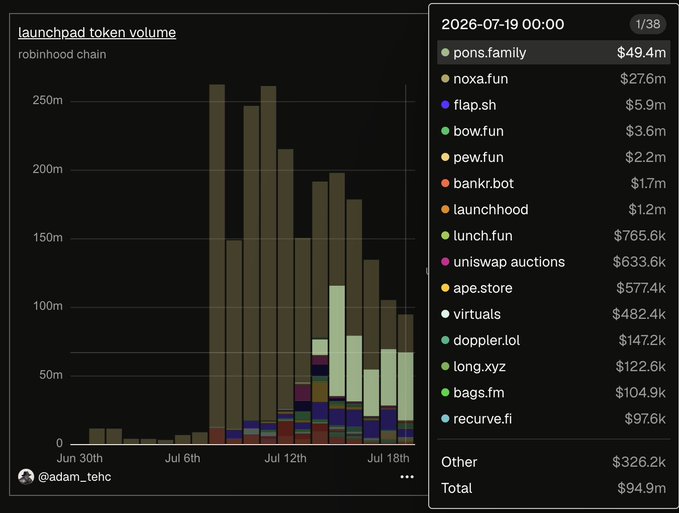Select the bags.fm legend row

553,392
